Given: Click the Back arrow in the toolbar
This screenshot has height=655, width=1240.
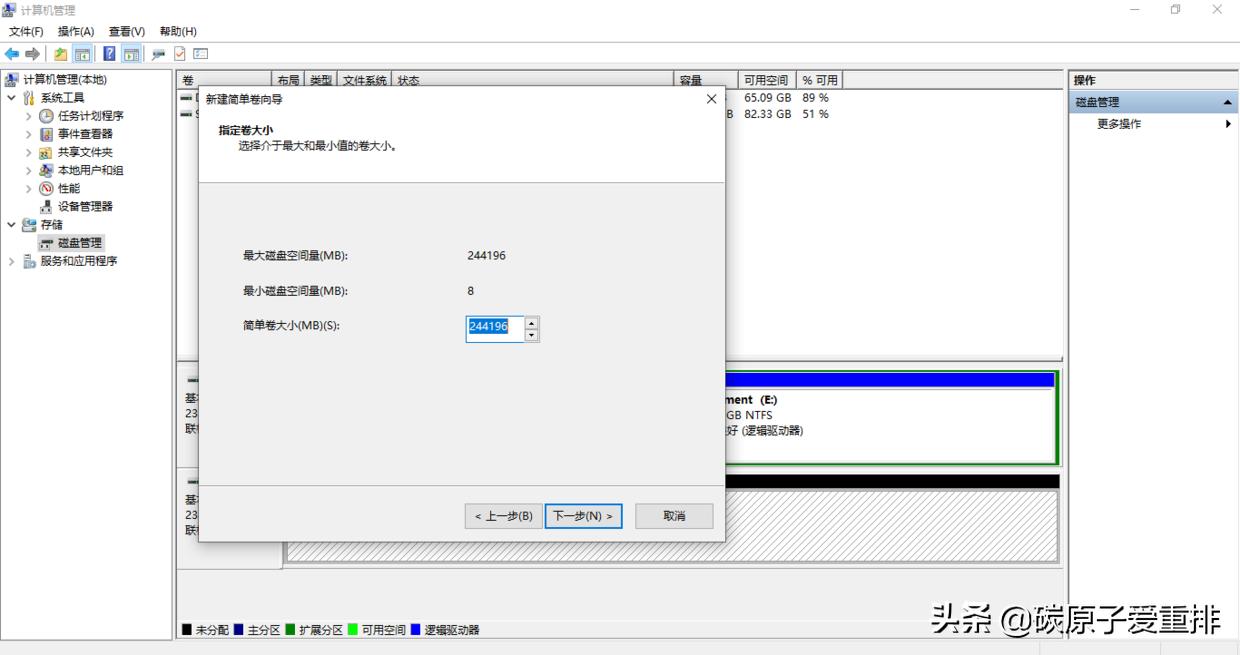Looking at the screenshot, I should pos(12,54).
